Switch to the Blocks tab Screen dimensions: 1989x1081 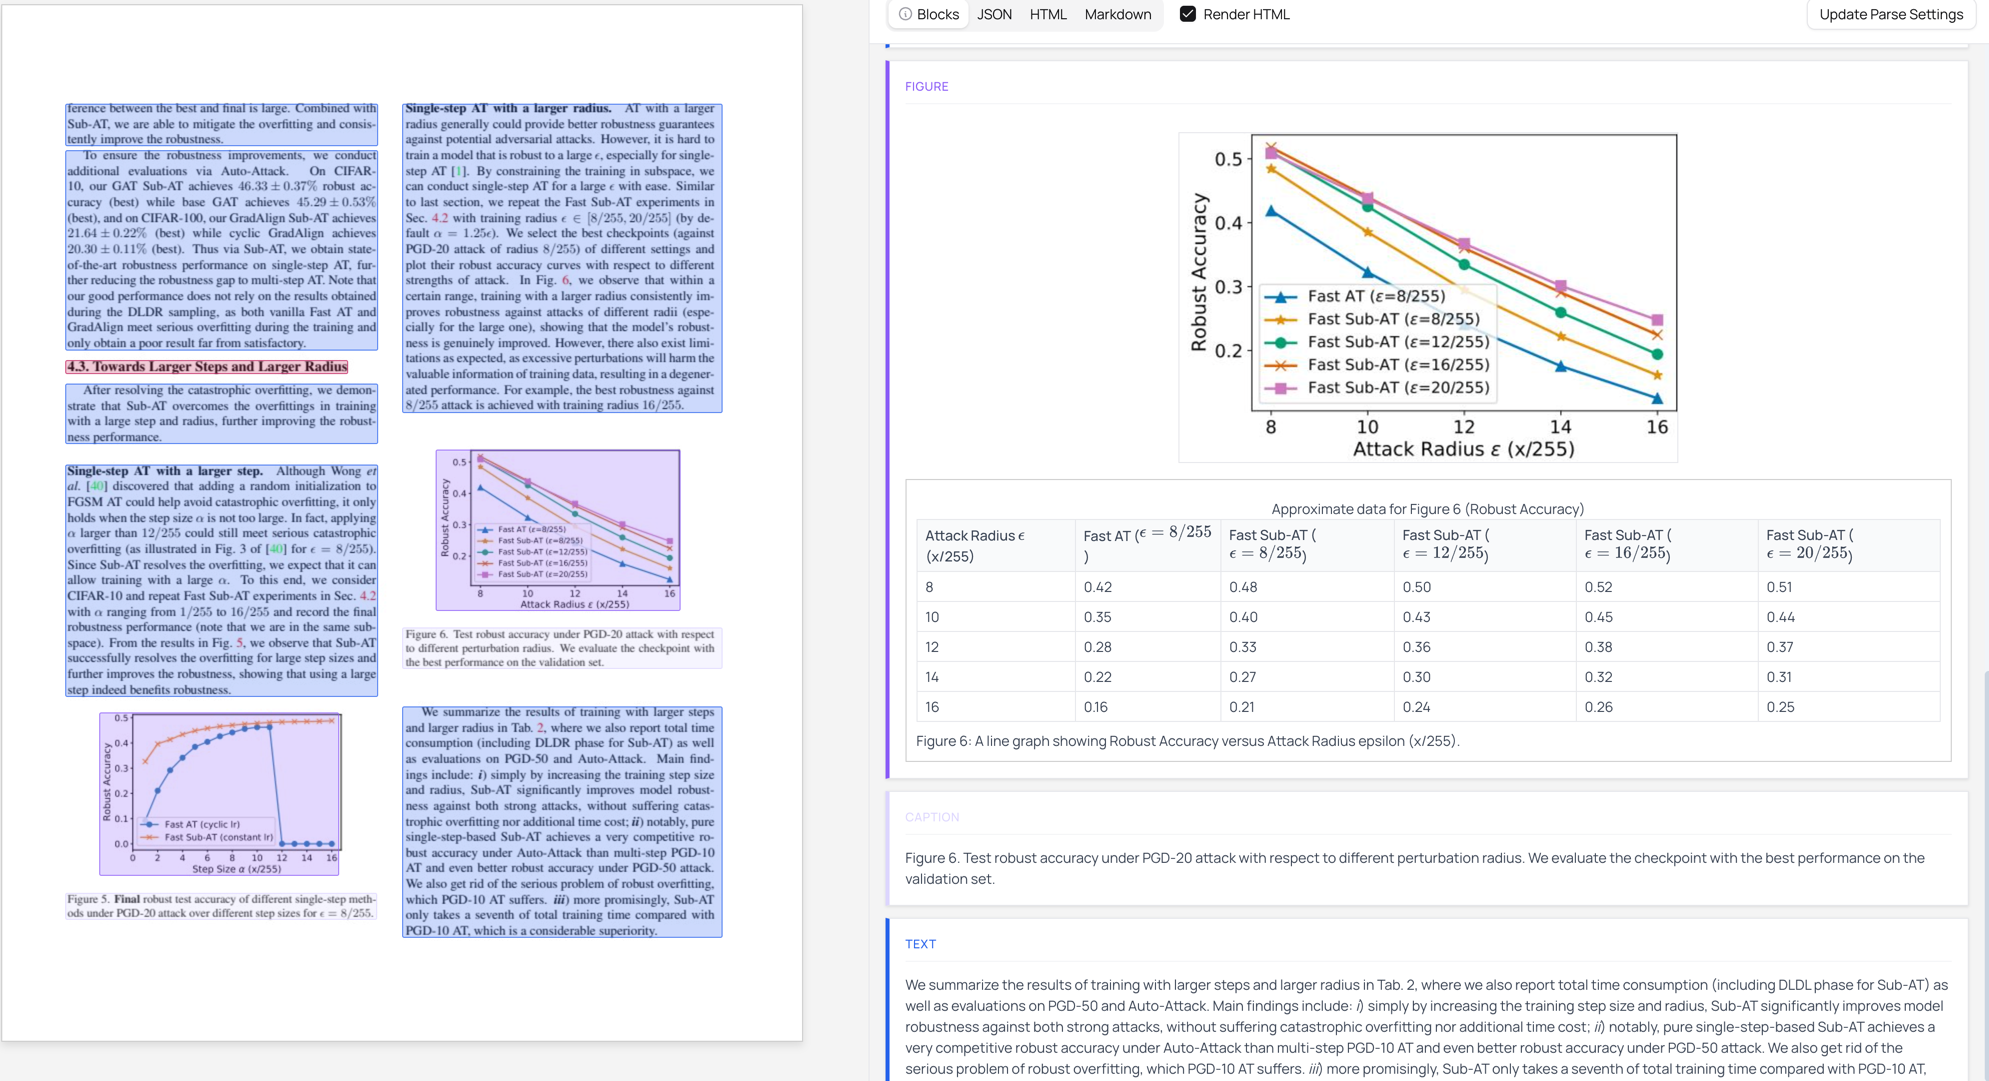[x=929, y=14]
